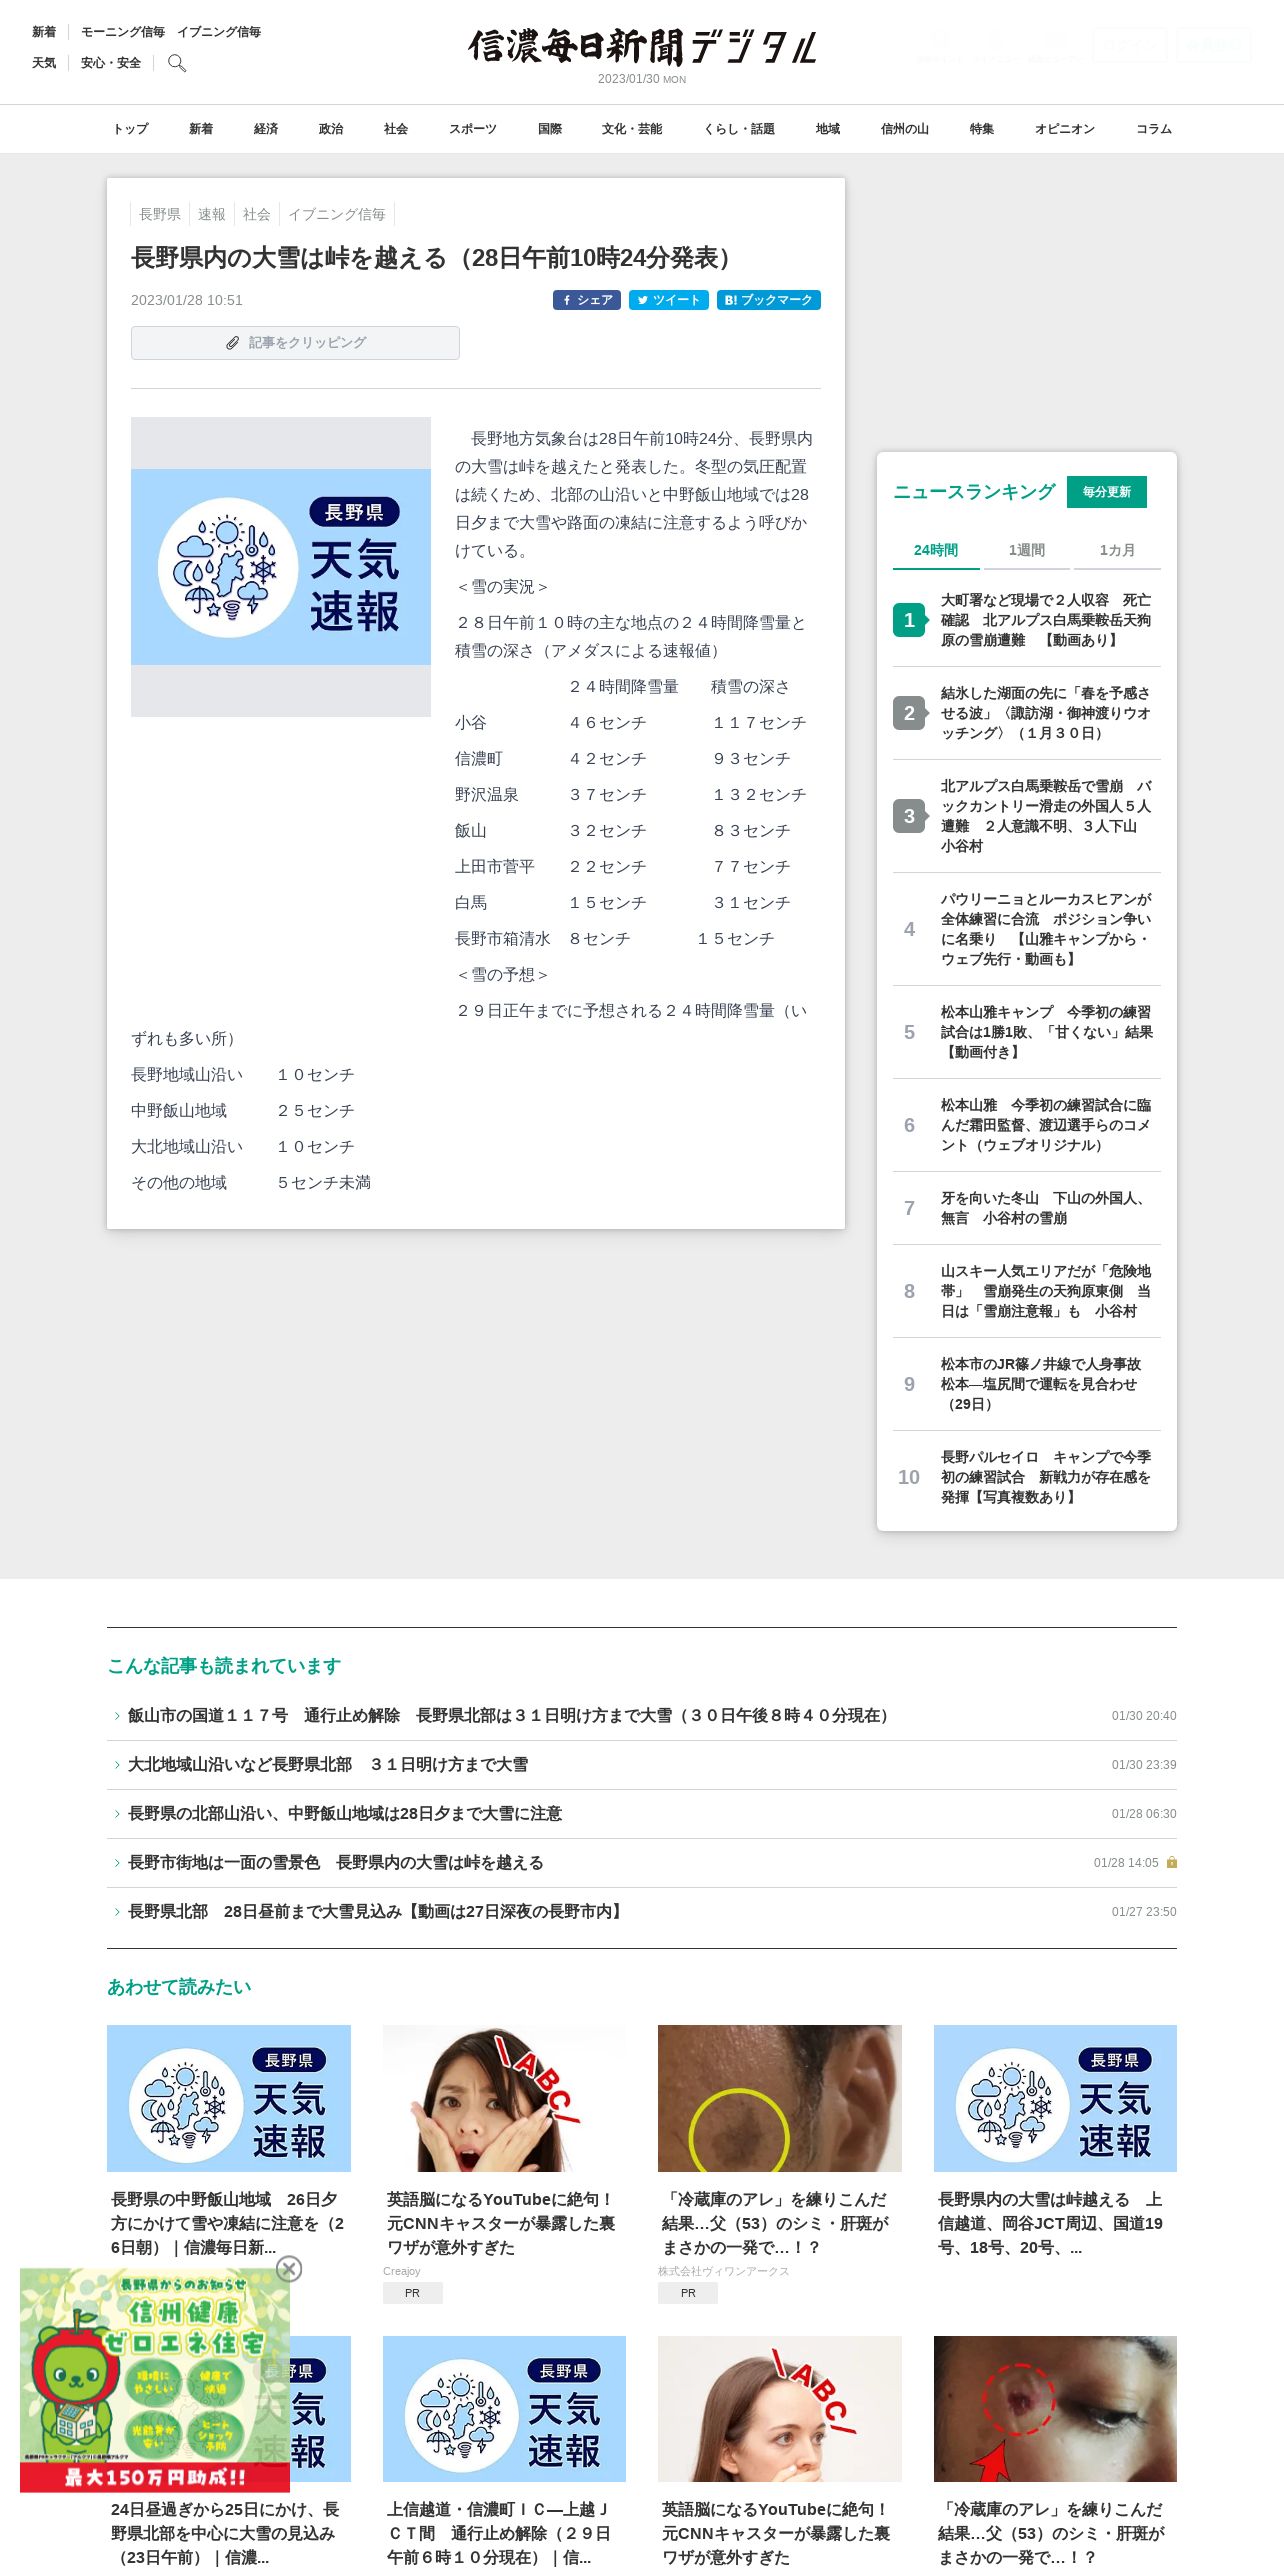Open the 経済 navigation menu
The width and height of the screenshot is (1284, 2568).
266,129
